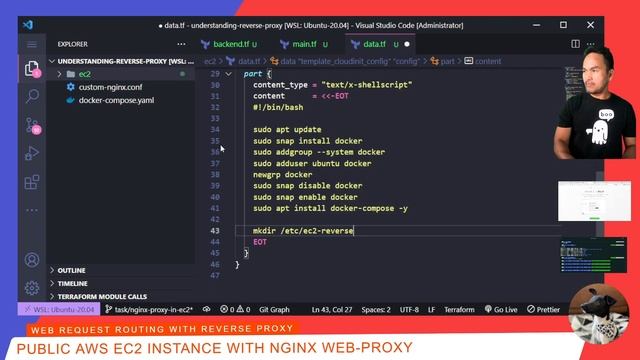This screenshot has width=640, height=360.
Task: Open the Source Control view in the activity bar
Action: coord(32,125)
